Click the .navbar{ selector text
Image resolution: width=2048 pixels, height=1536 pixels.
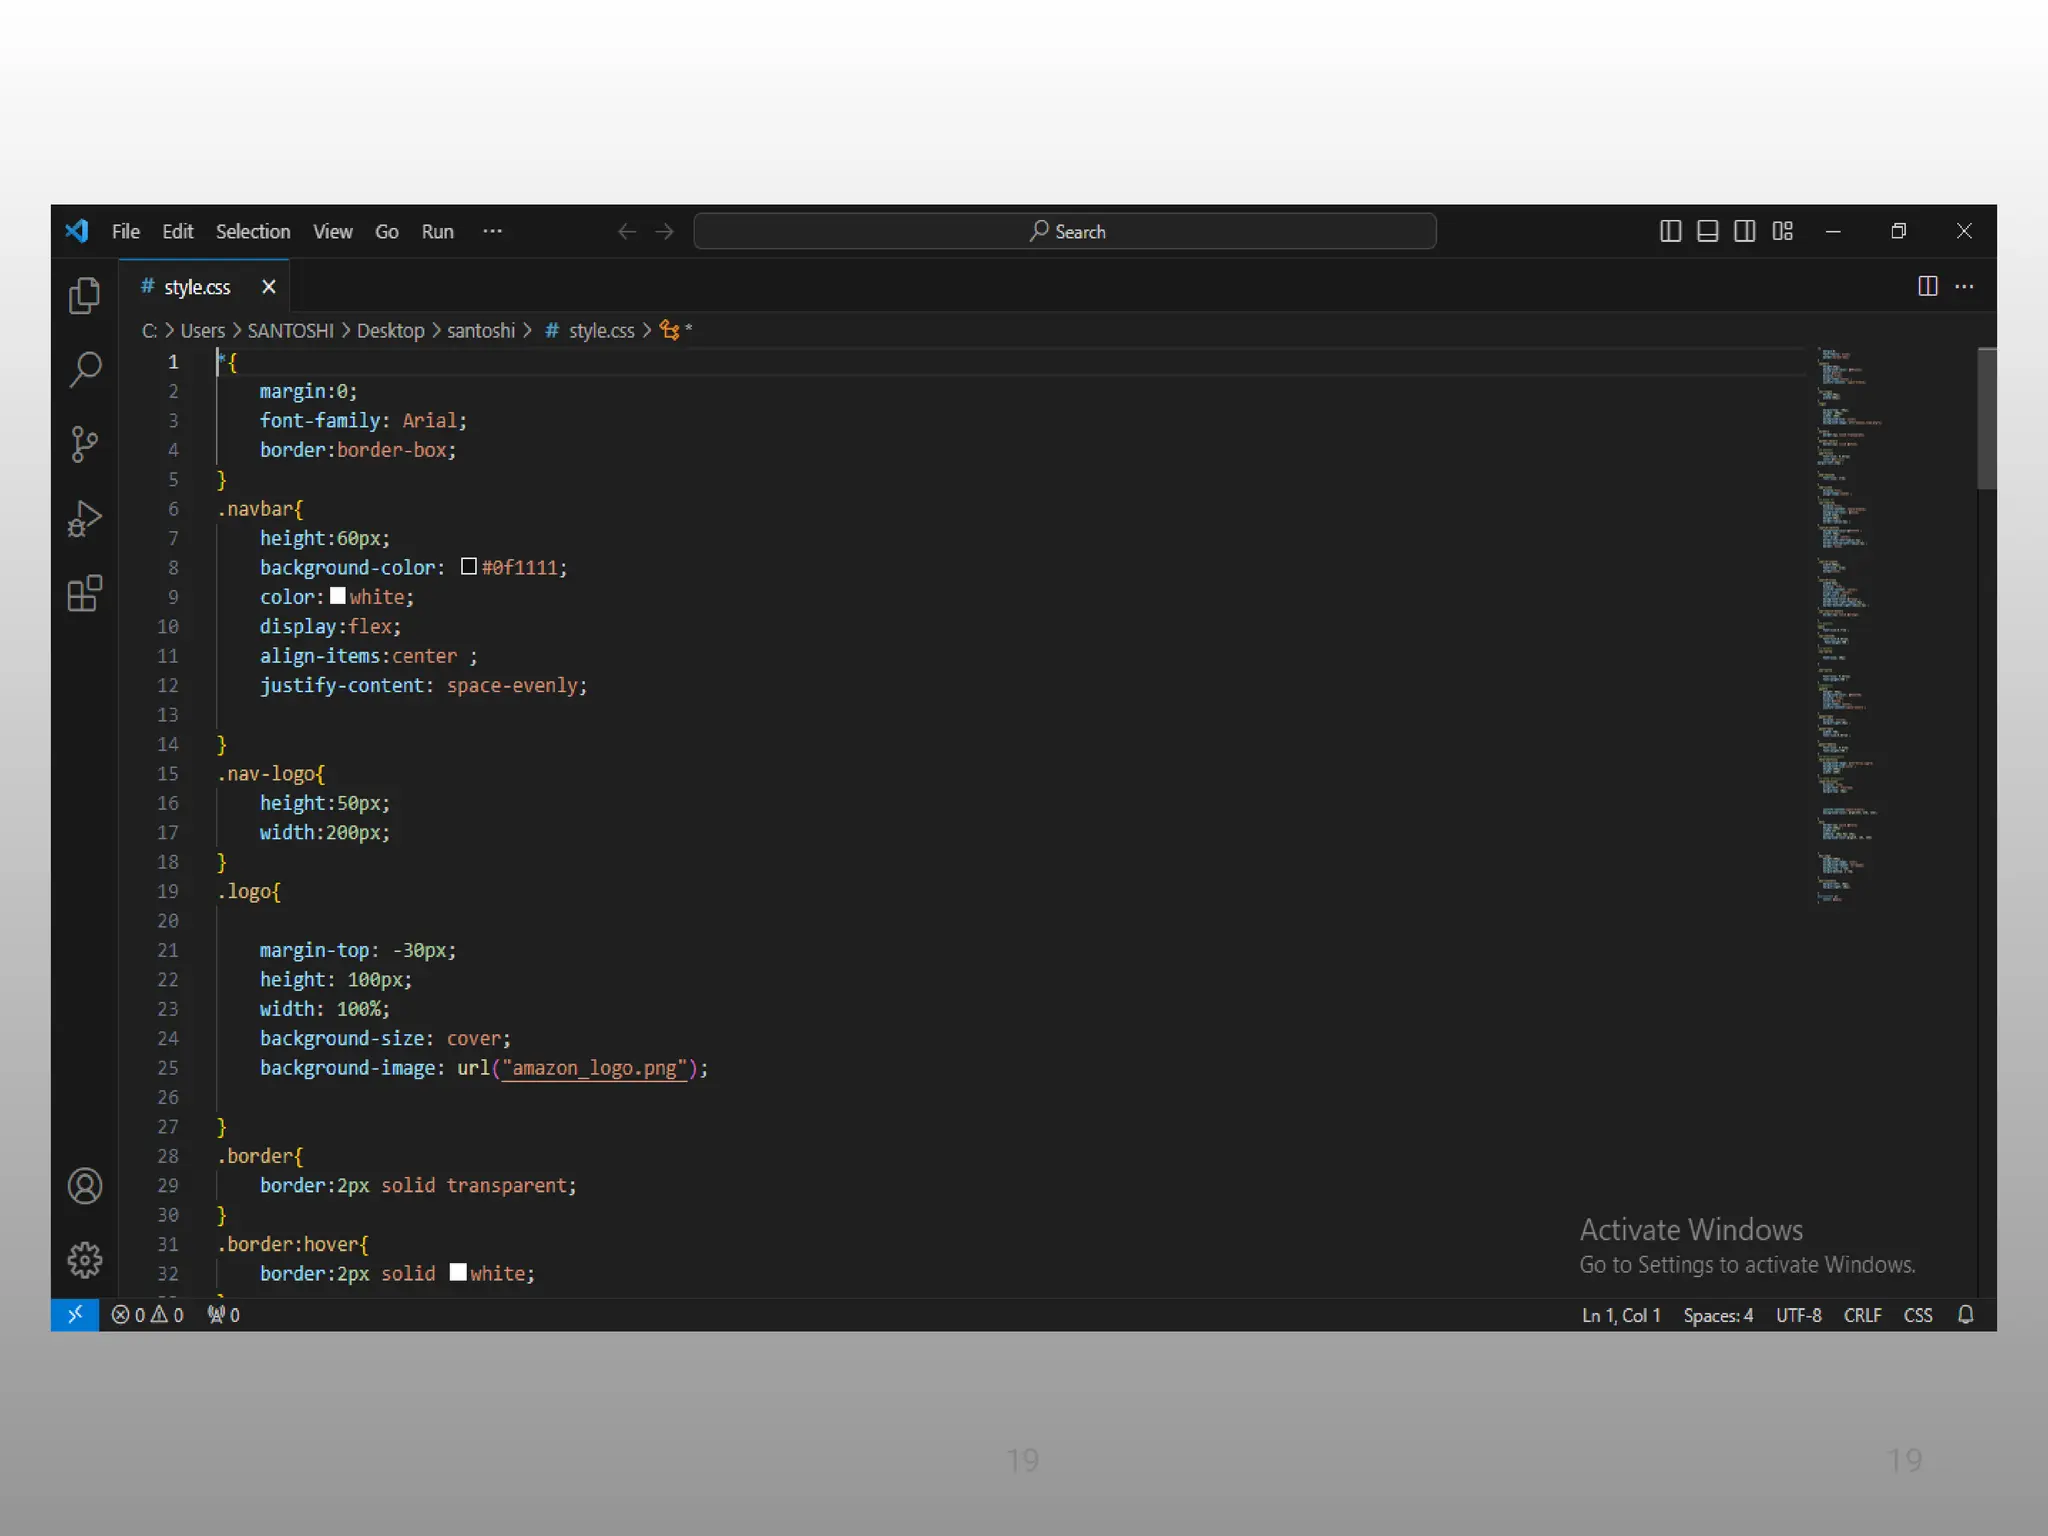260,509
